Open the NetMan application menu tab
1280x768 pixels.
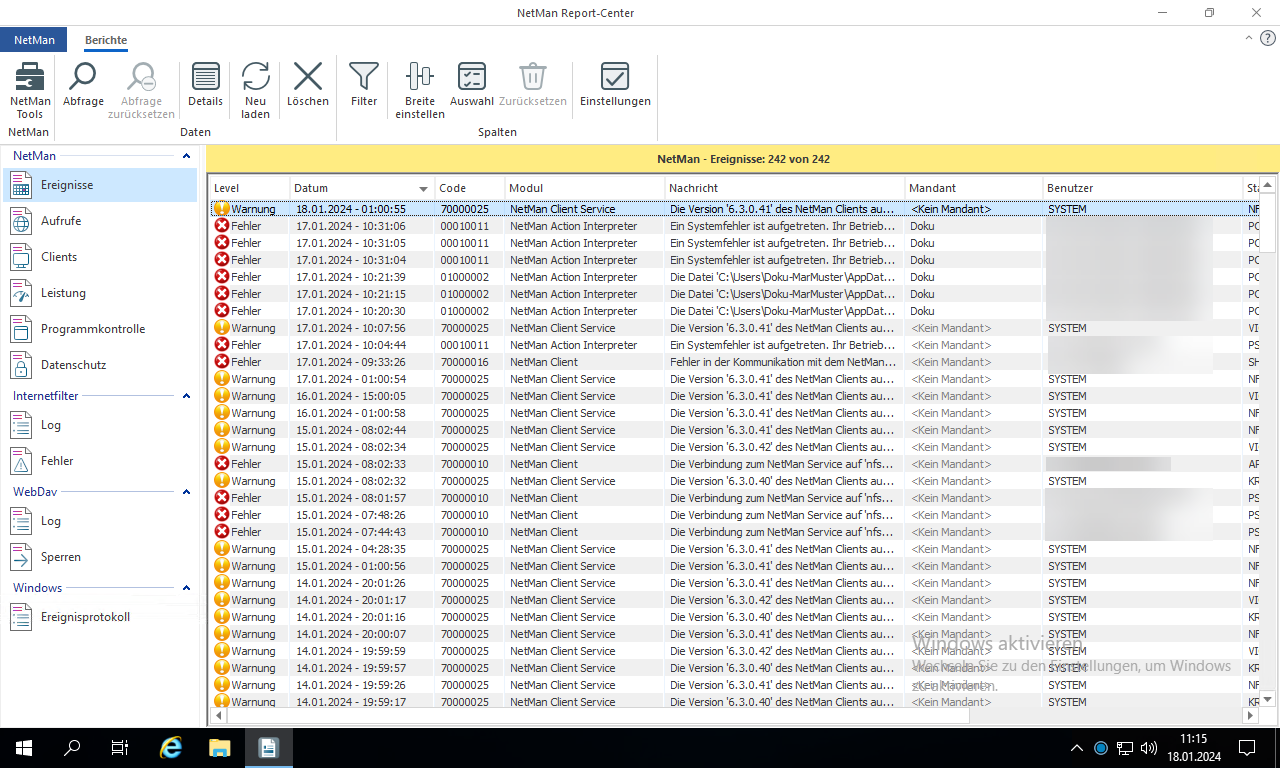click(x=34, y=40)
